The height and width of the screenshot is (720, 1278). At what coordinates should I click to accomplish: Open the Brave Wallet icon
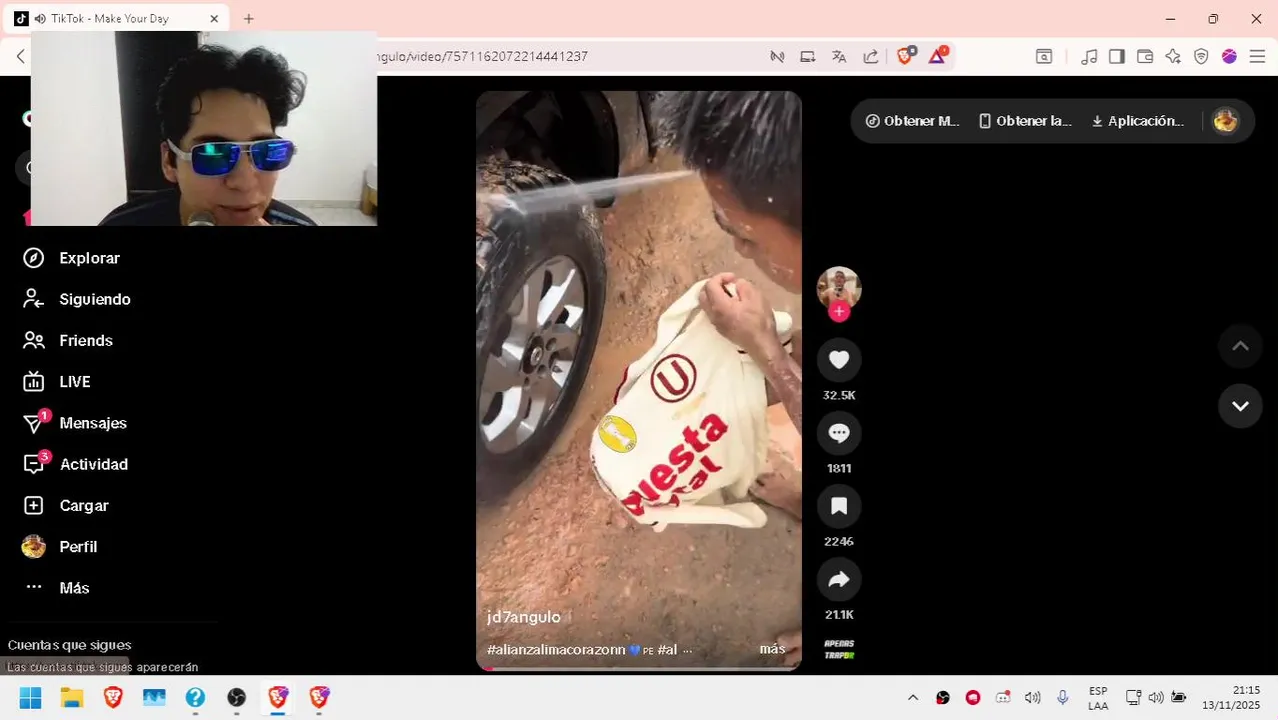pyautogui.click(x=1145, y=56)
